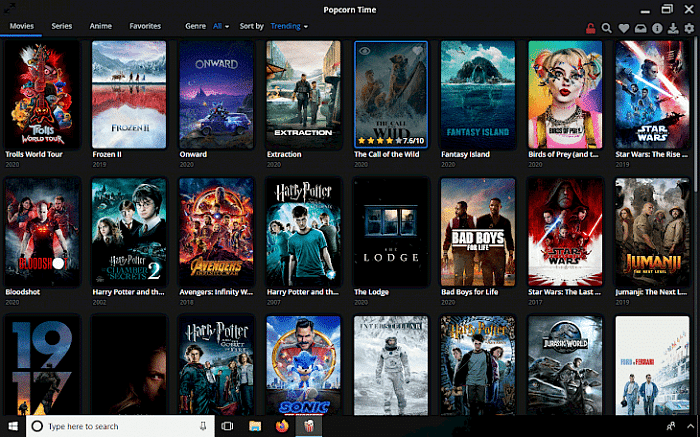Open the Genre All dropdown
Image resolution: width=700 pixels, height=437 pixels.
tap(221, 26)
